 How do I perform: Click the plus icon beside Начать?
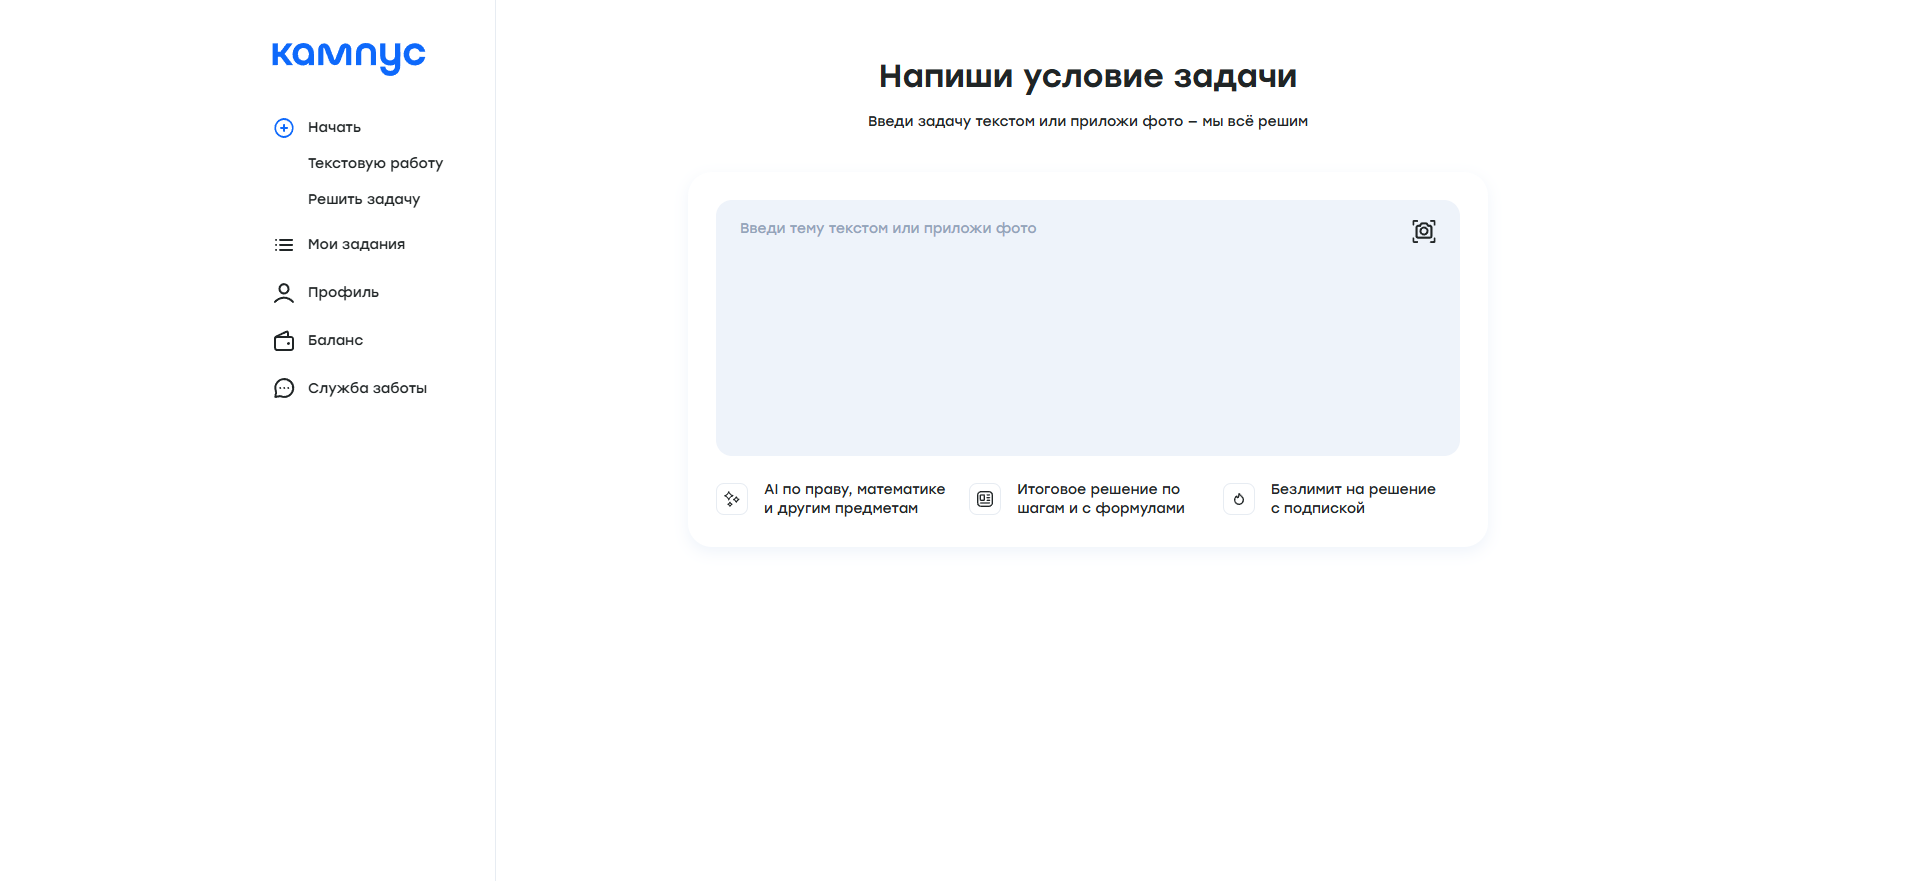point(284,128)
